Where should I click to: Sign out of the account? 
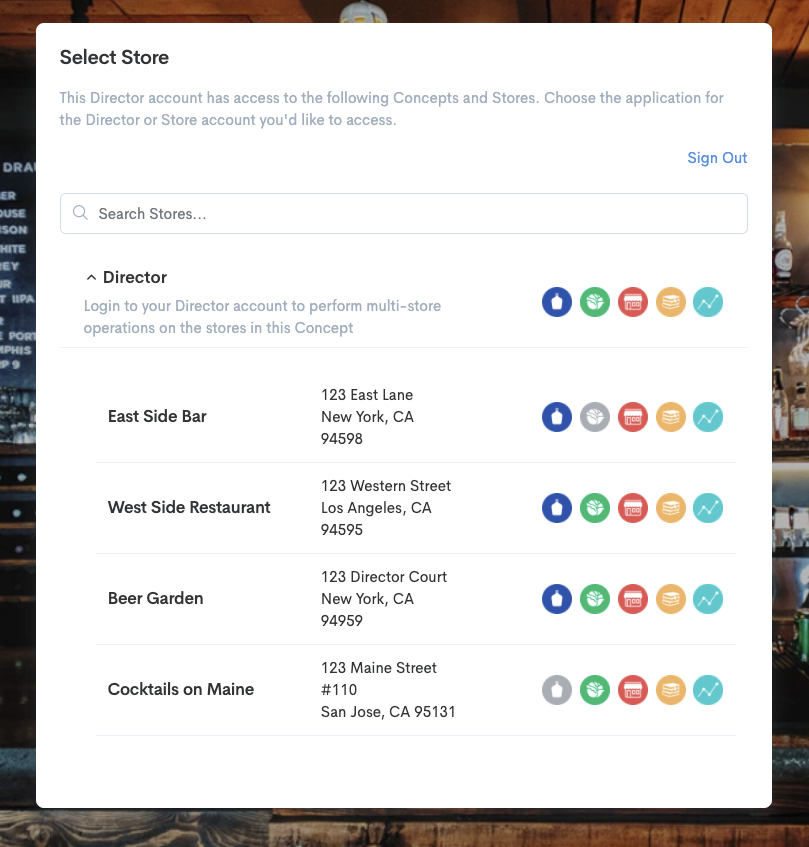717,158
